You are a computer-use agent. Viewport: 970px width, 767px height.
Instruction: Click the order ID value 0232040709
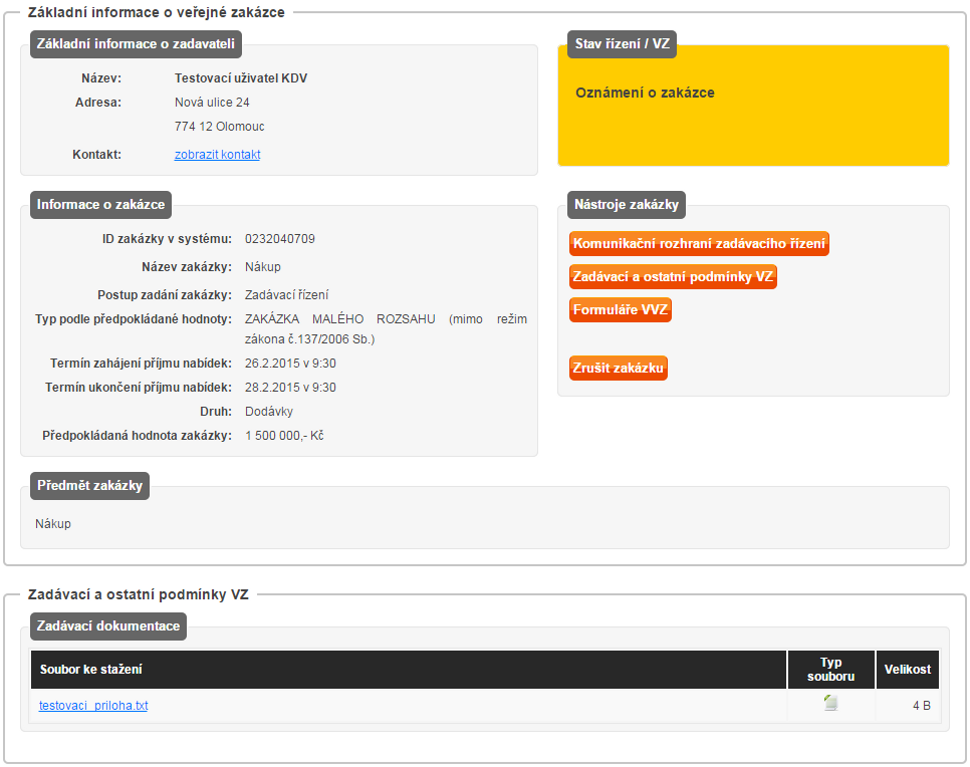[279, 239]
